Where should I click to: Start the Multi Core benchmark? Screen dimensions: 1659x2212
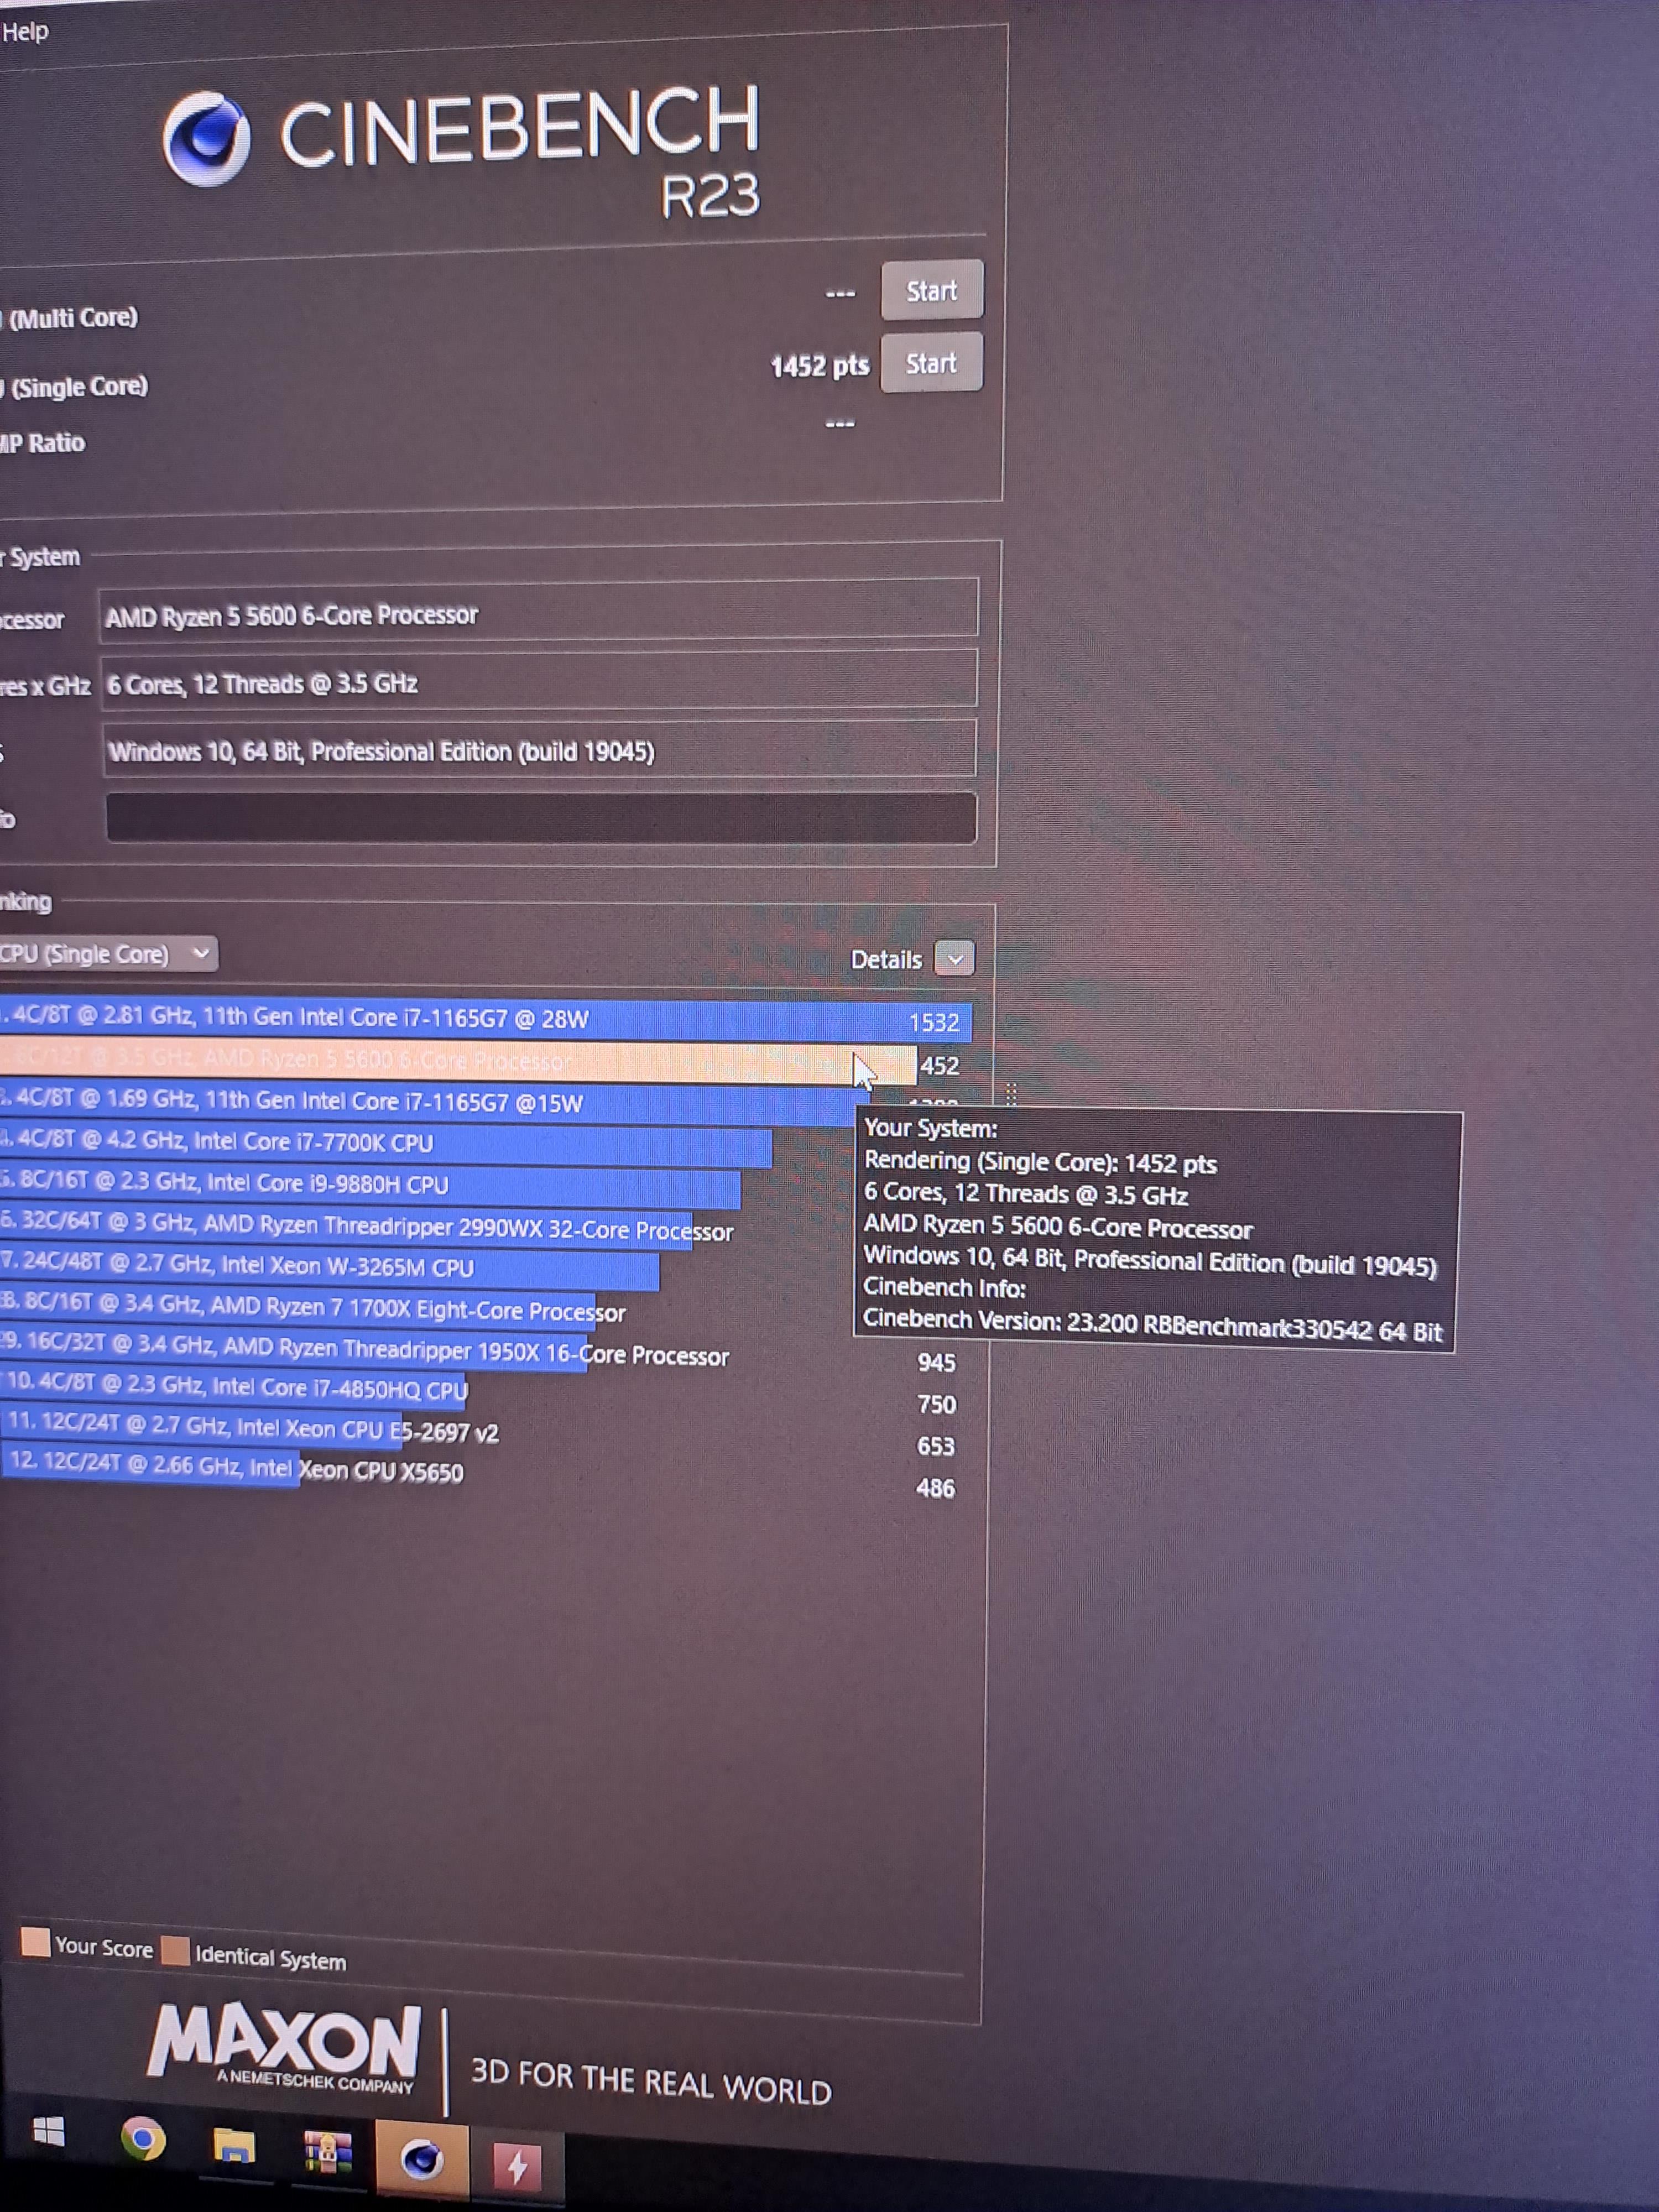(x=931, y=291)
